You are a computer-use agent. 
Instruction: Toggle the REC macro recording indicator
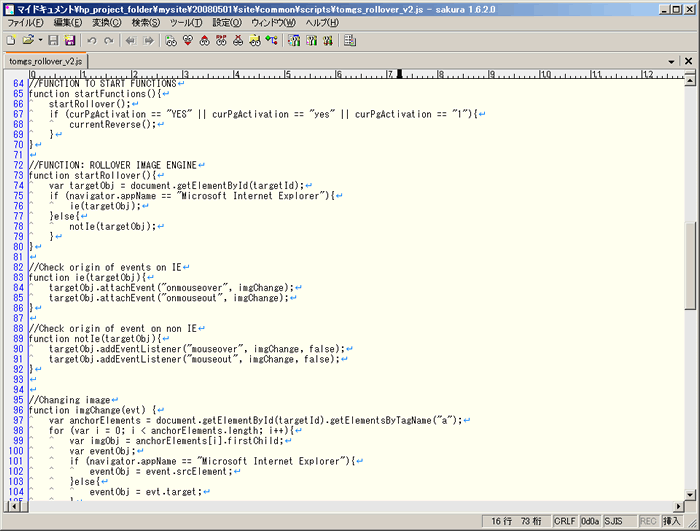pos(647,522)
